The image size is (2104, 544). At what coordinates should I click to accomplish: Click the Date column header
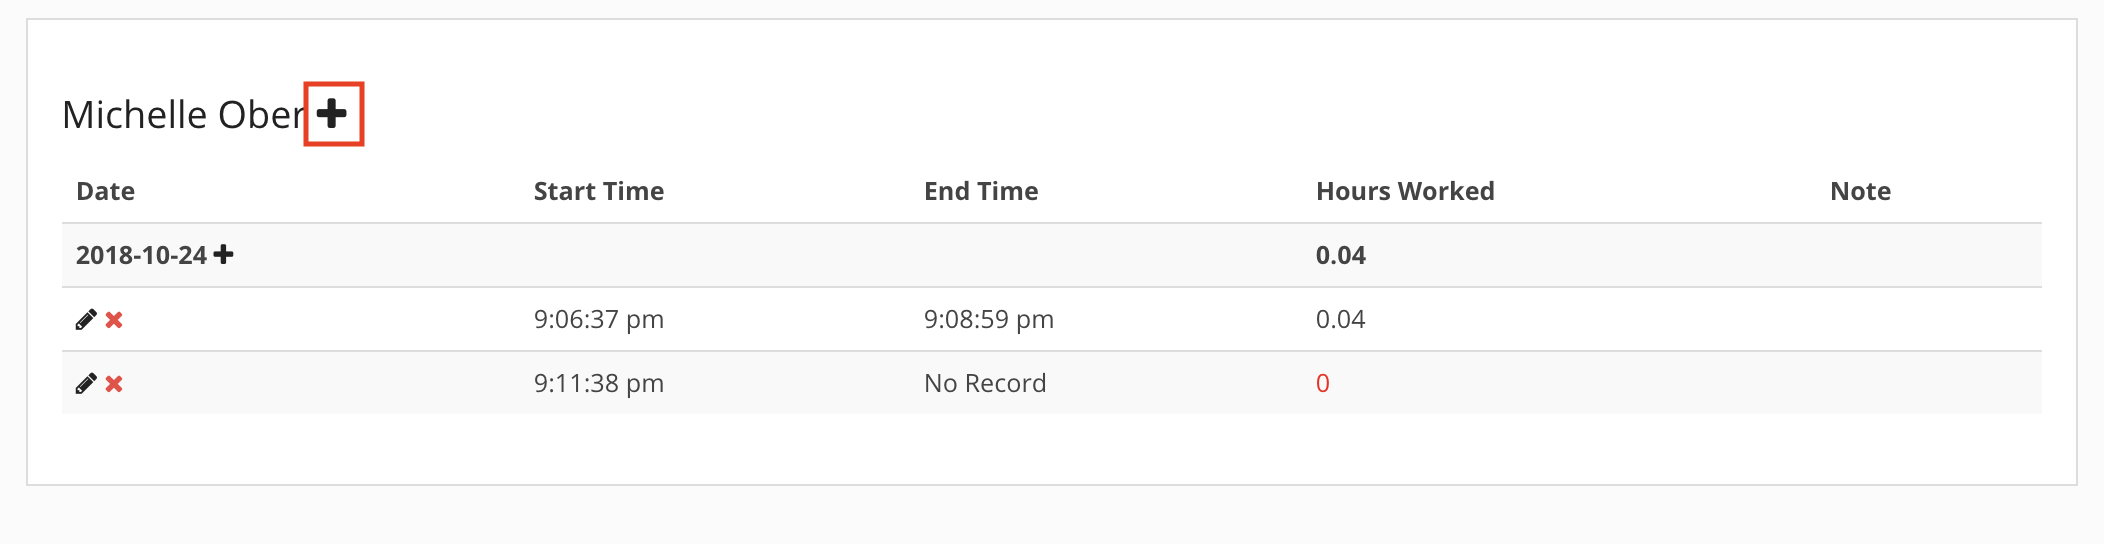(x=105, y=191)
